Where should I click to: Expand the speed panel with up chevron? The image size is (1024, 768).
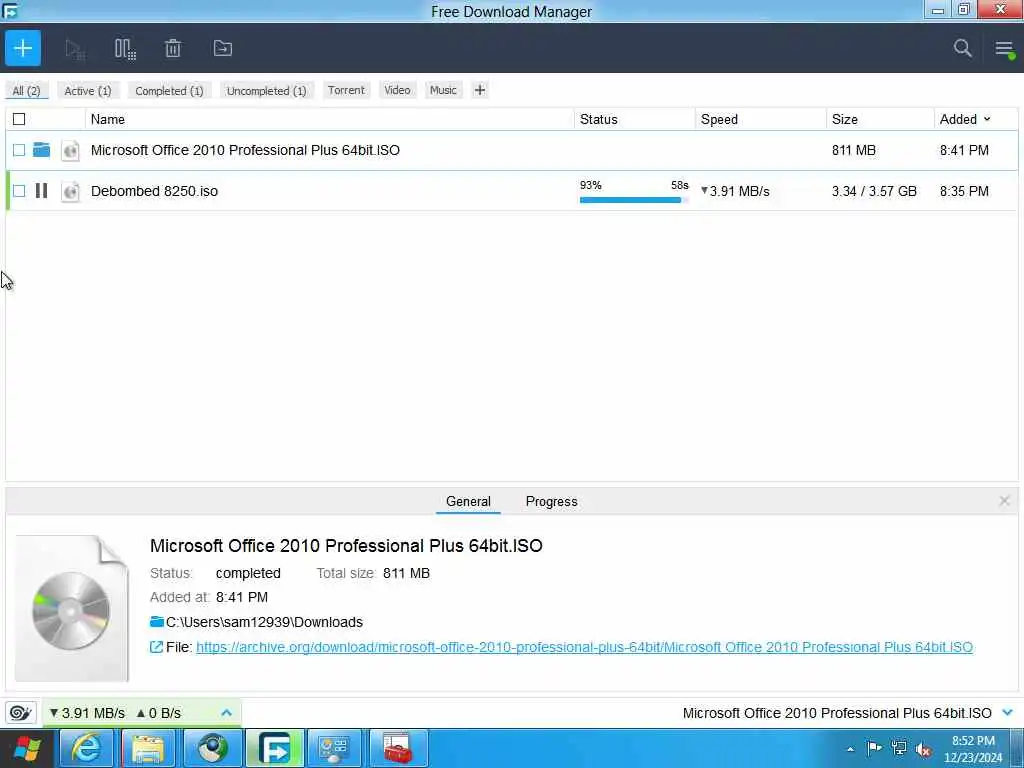click(x=227, y=712)
